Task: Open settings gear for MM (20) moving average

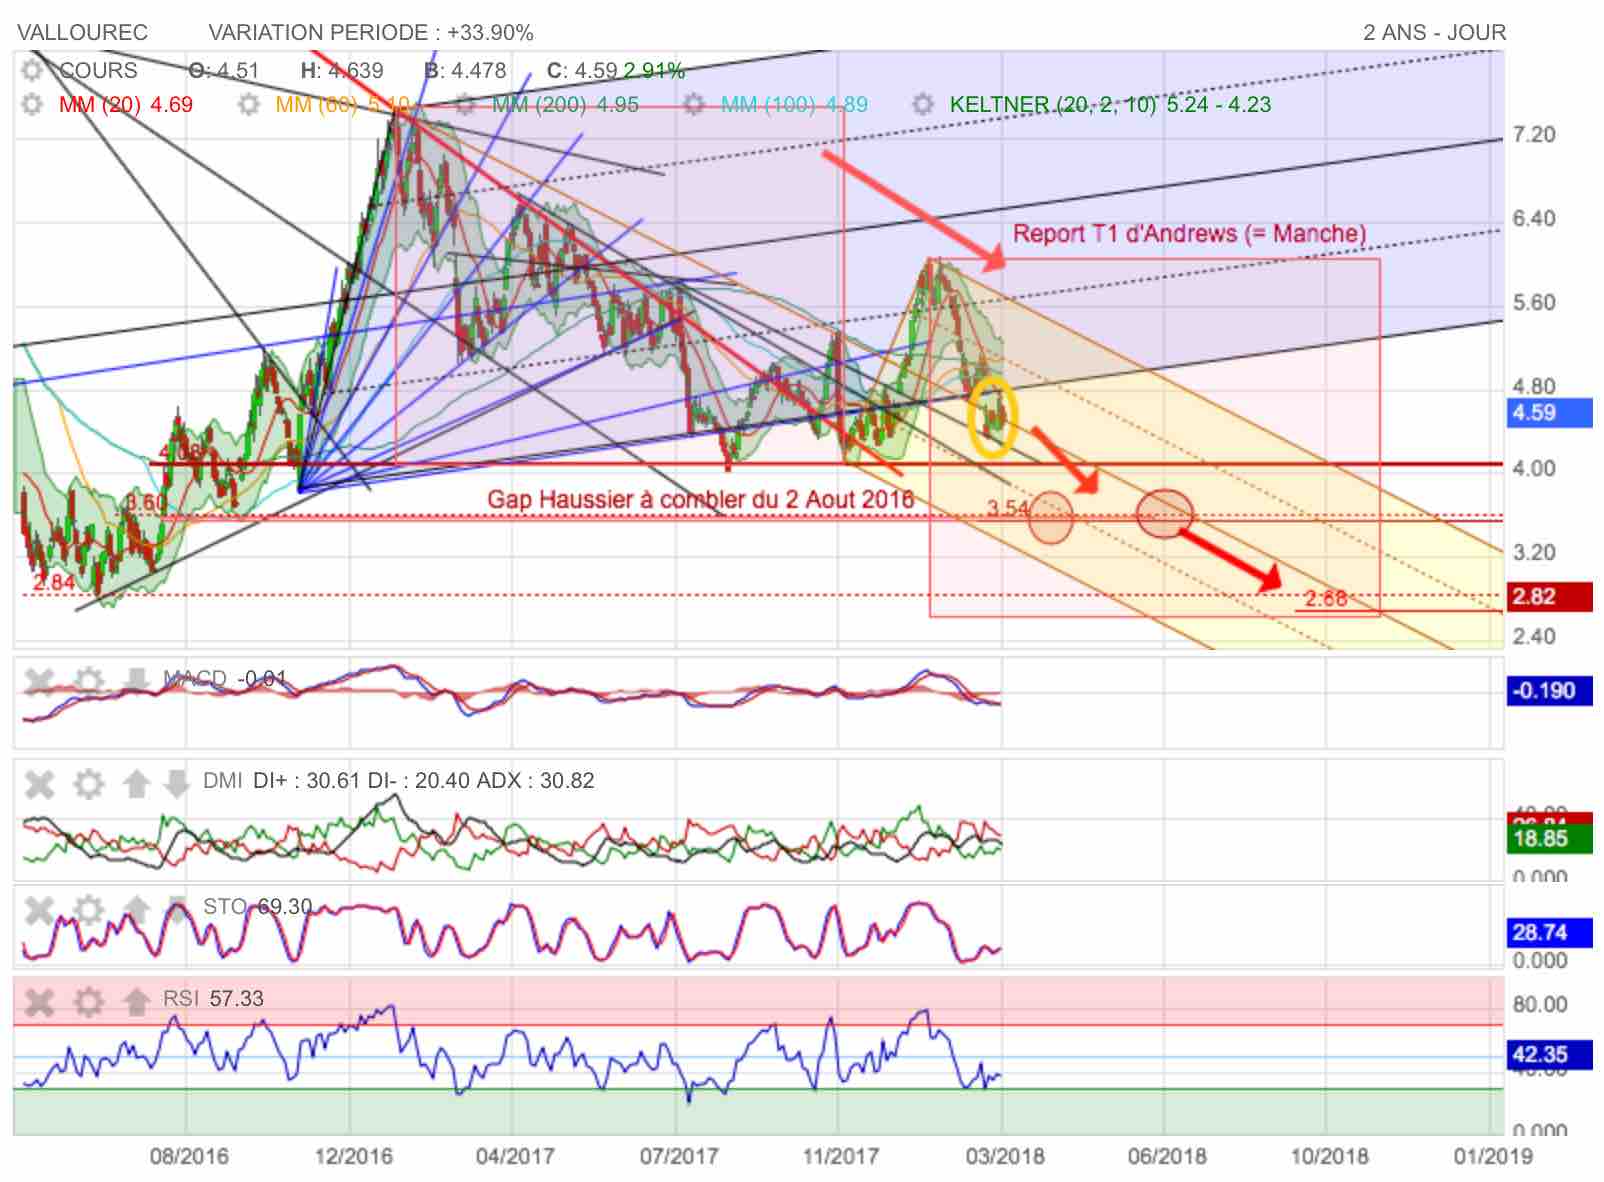Action: 33,104
